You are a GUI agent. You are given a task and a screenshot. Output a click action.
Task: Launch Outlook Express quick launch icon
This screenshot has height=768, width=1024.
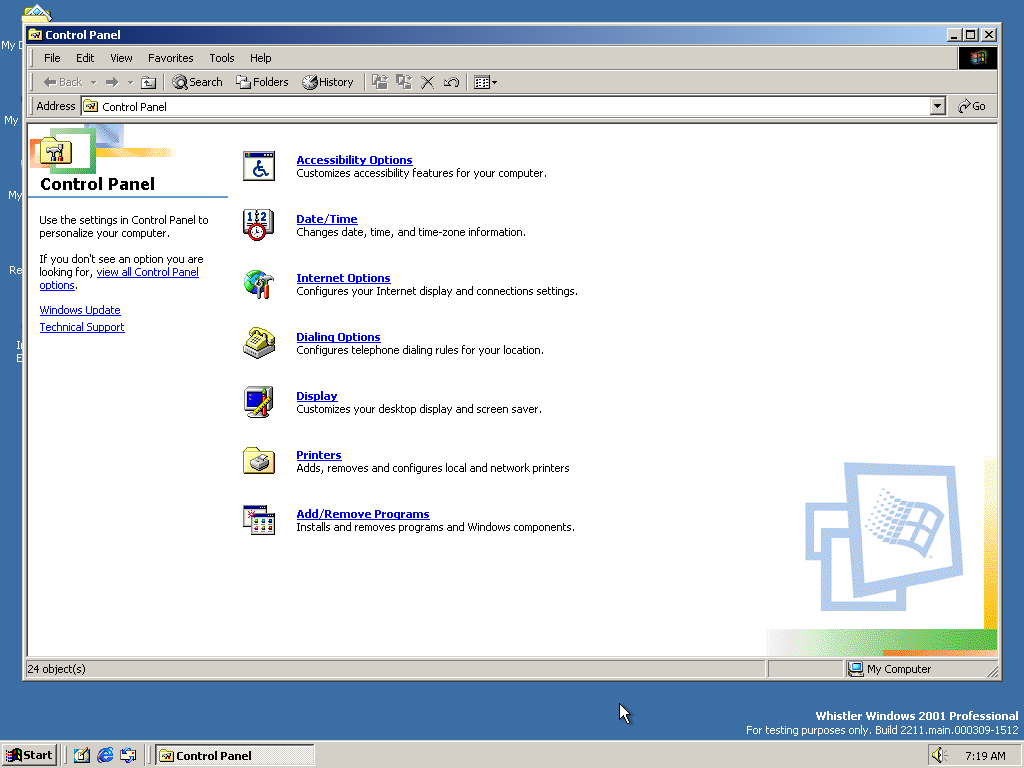pyautogui.click(x=128, y=756)
